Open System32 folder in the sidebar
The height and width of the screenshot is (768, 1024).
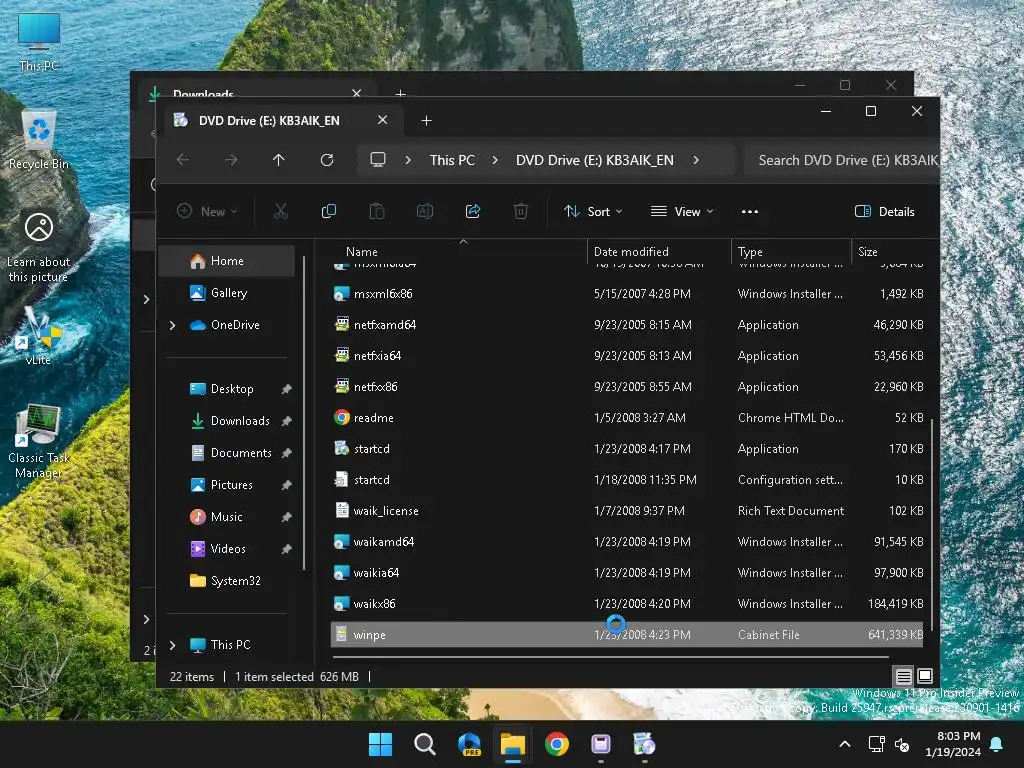235,581
